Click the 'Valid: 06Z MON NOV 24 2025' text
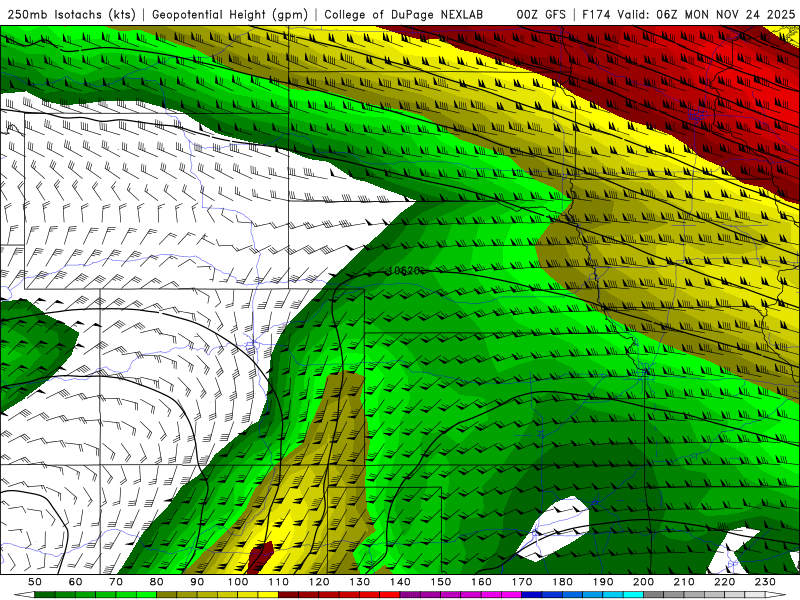This screenshot has height=600, width=800. [x=706, y=15]
